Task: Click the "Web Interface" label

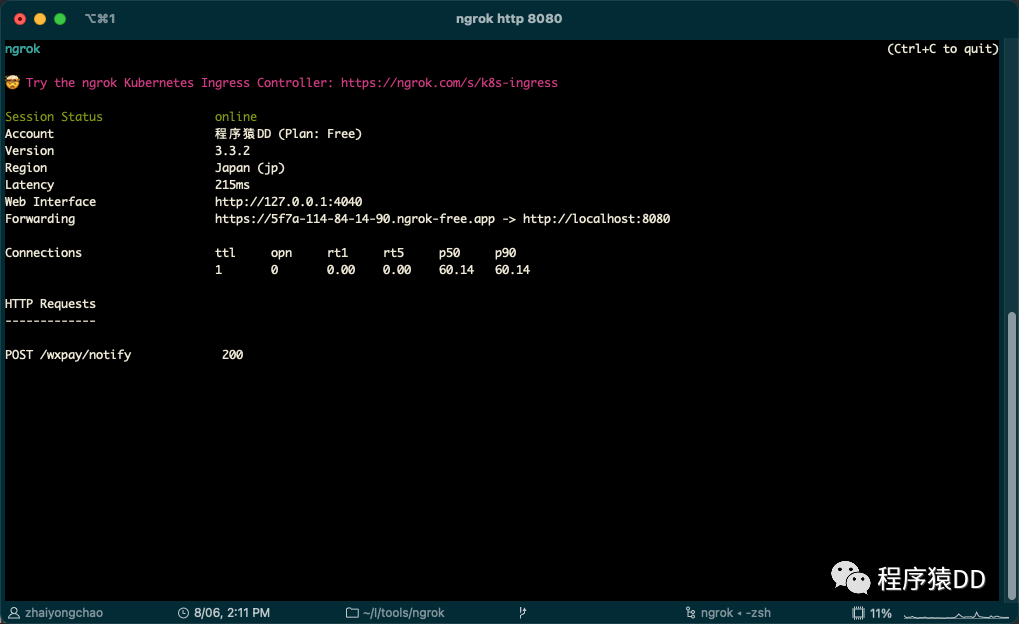Action: click(x=51, y=202)
